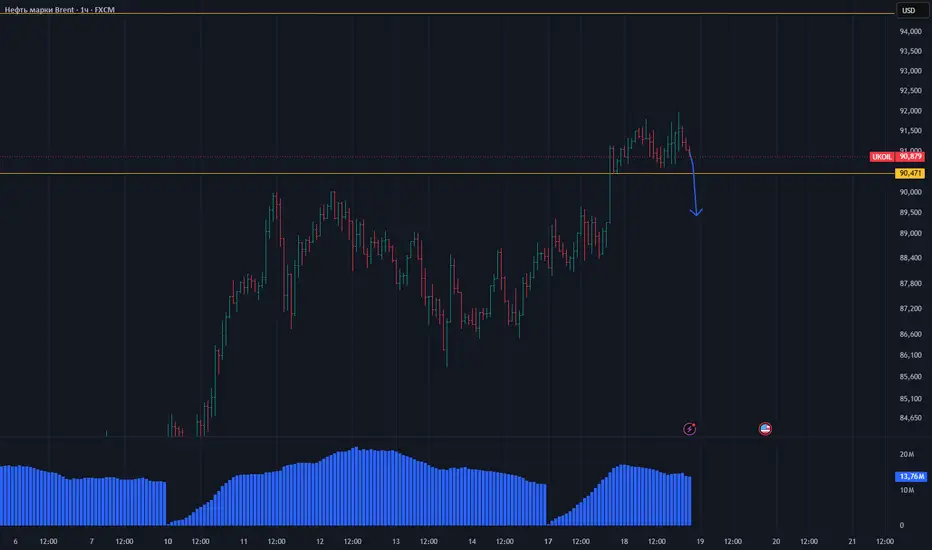Click the date 11 on time axis

244,542
